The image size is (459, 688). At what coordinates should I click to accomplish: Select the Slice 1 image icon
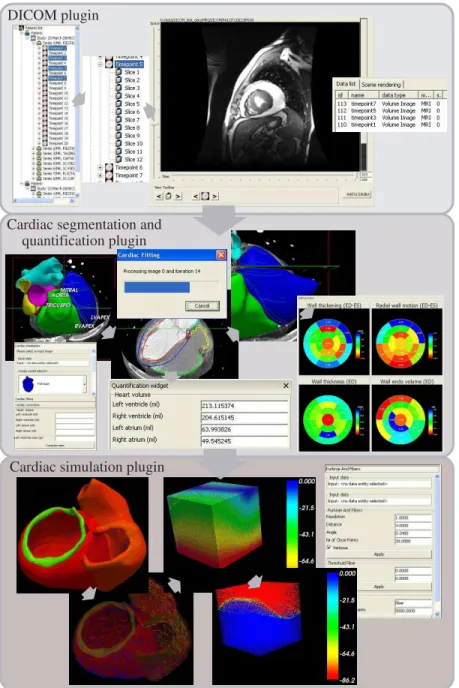118,72
